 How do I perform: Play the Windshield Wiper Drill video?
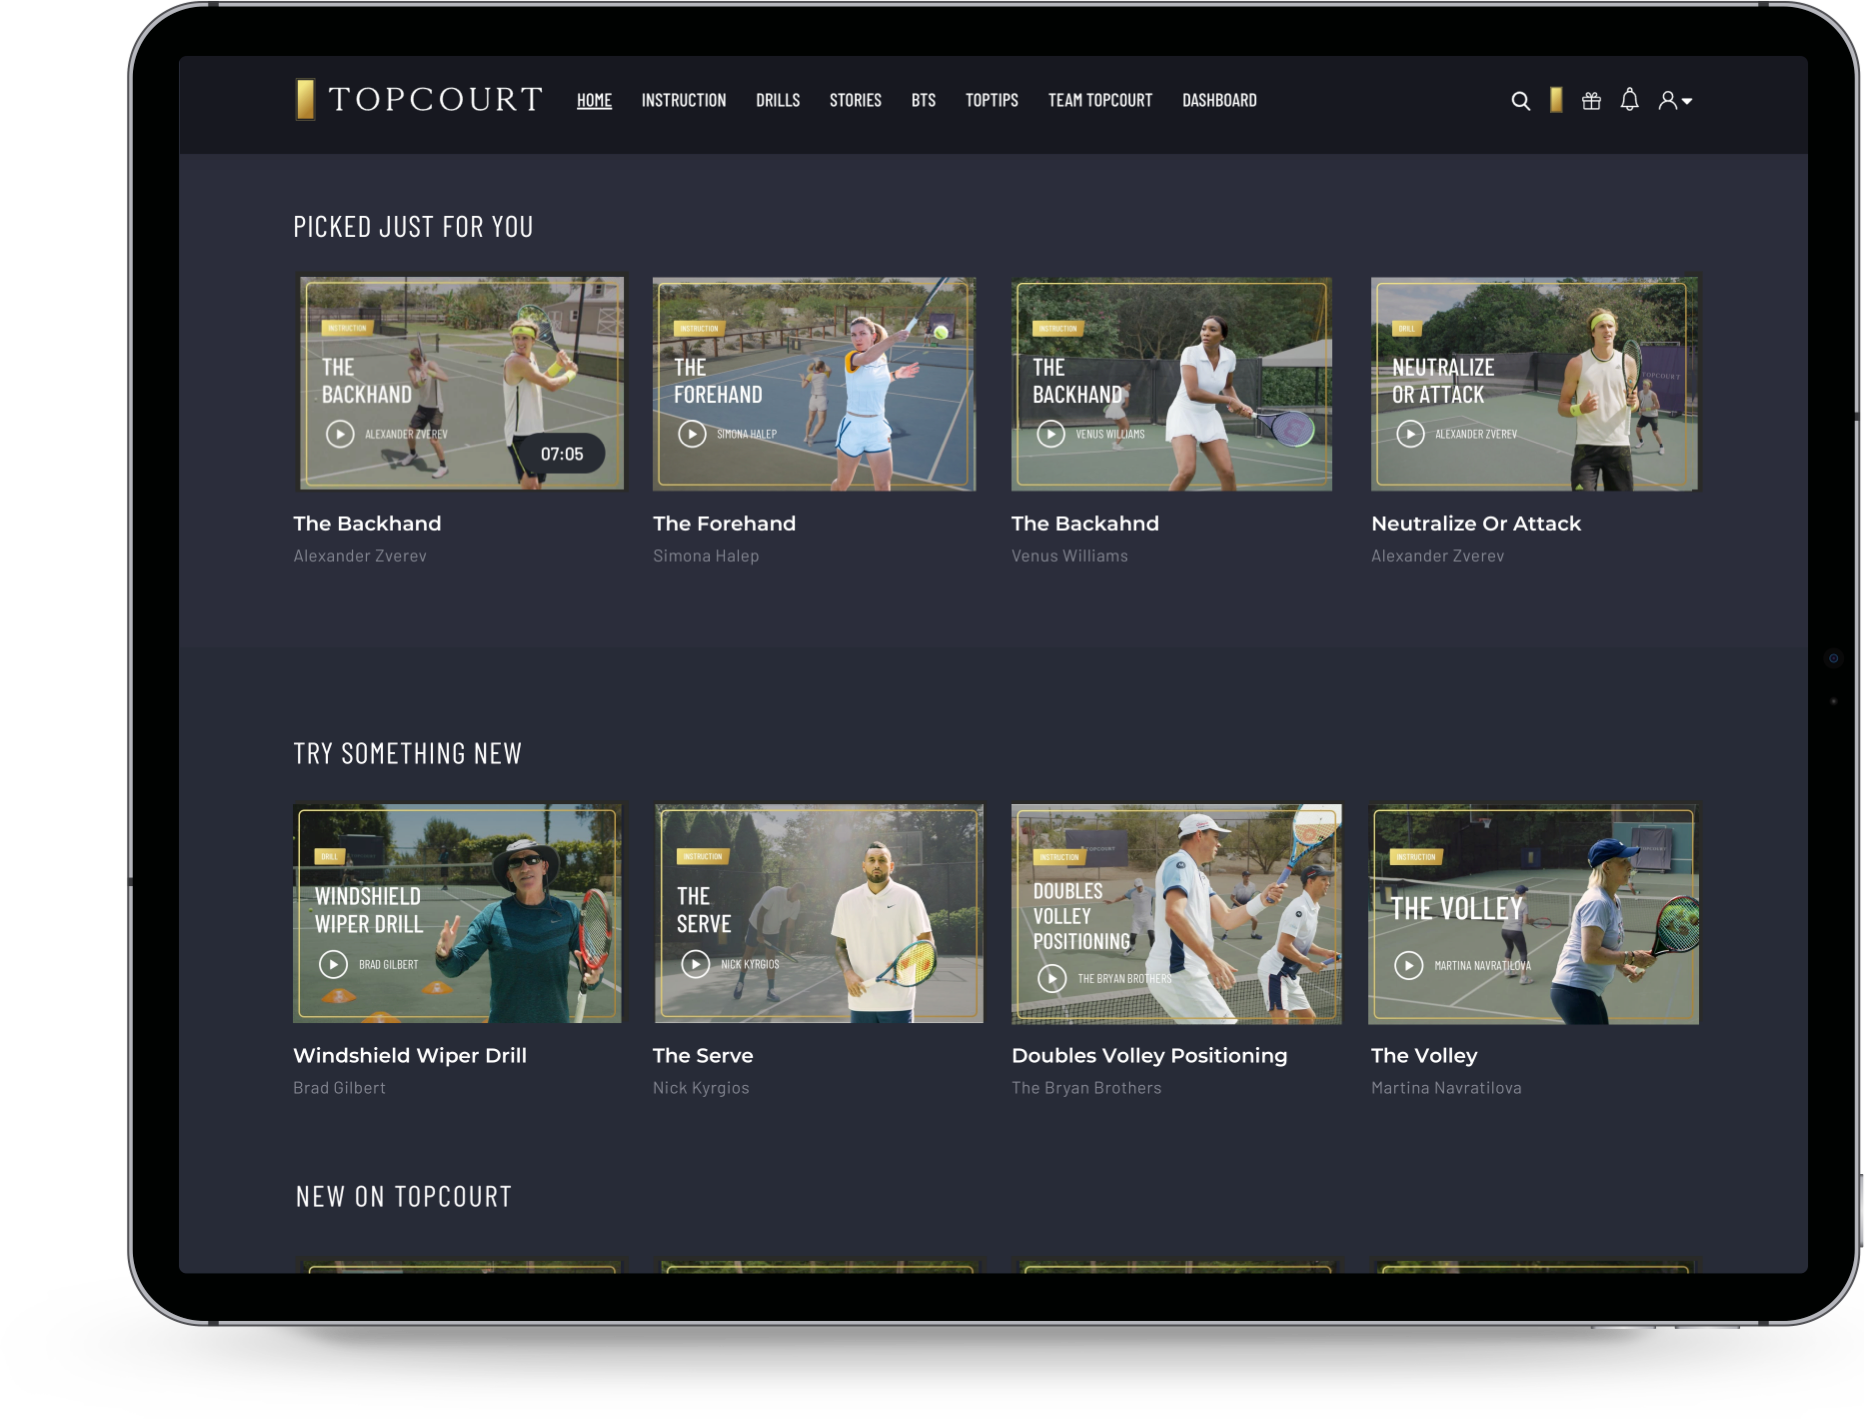click(333, 964)
